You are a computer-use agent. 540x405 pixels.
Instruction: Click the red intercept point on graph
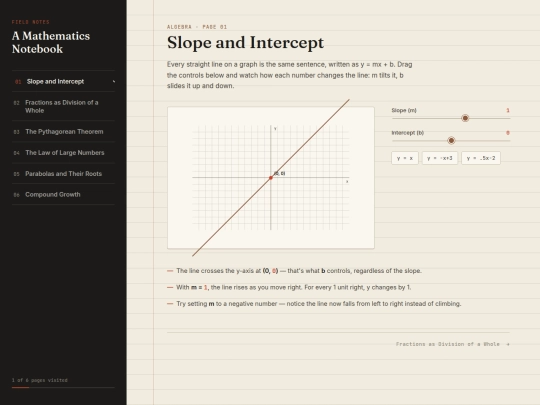click(x=271, y=178)
